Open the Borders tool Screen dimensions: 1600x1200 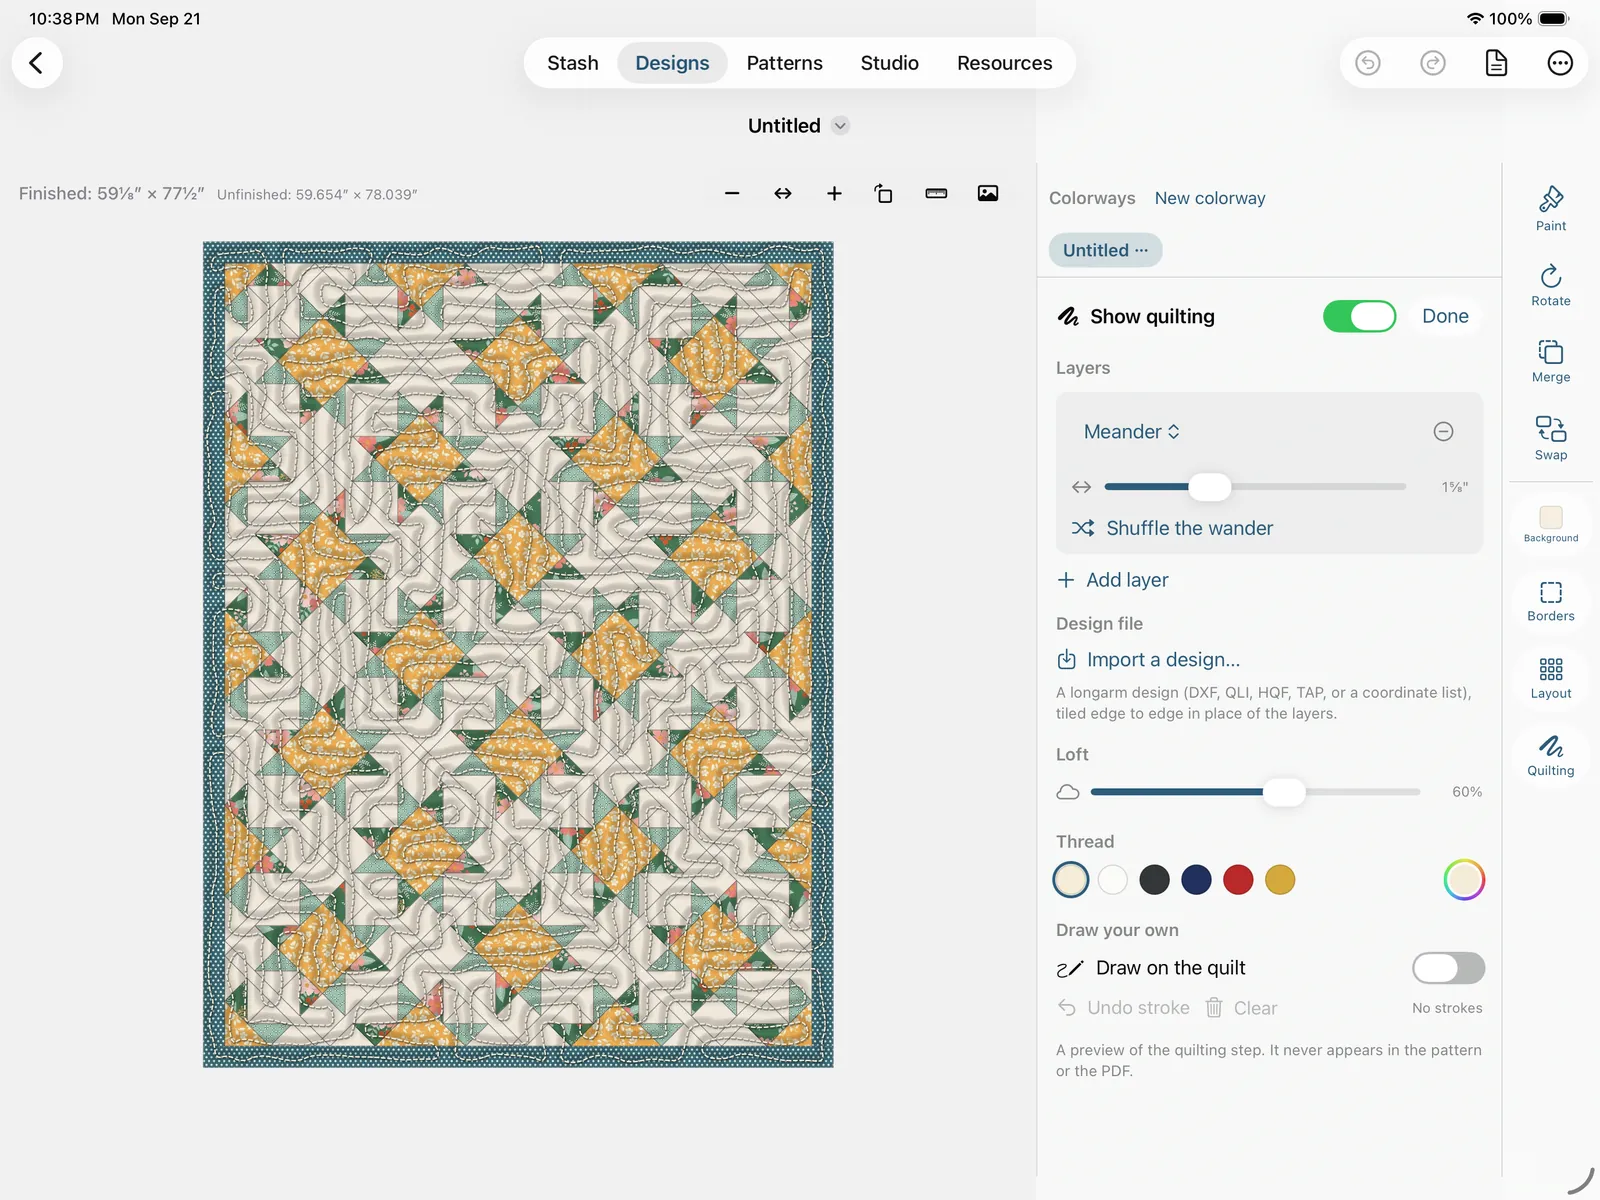[x=1551, y=601]
